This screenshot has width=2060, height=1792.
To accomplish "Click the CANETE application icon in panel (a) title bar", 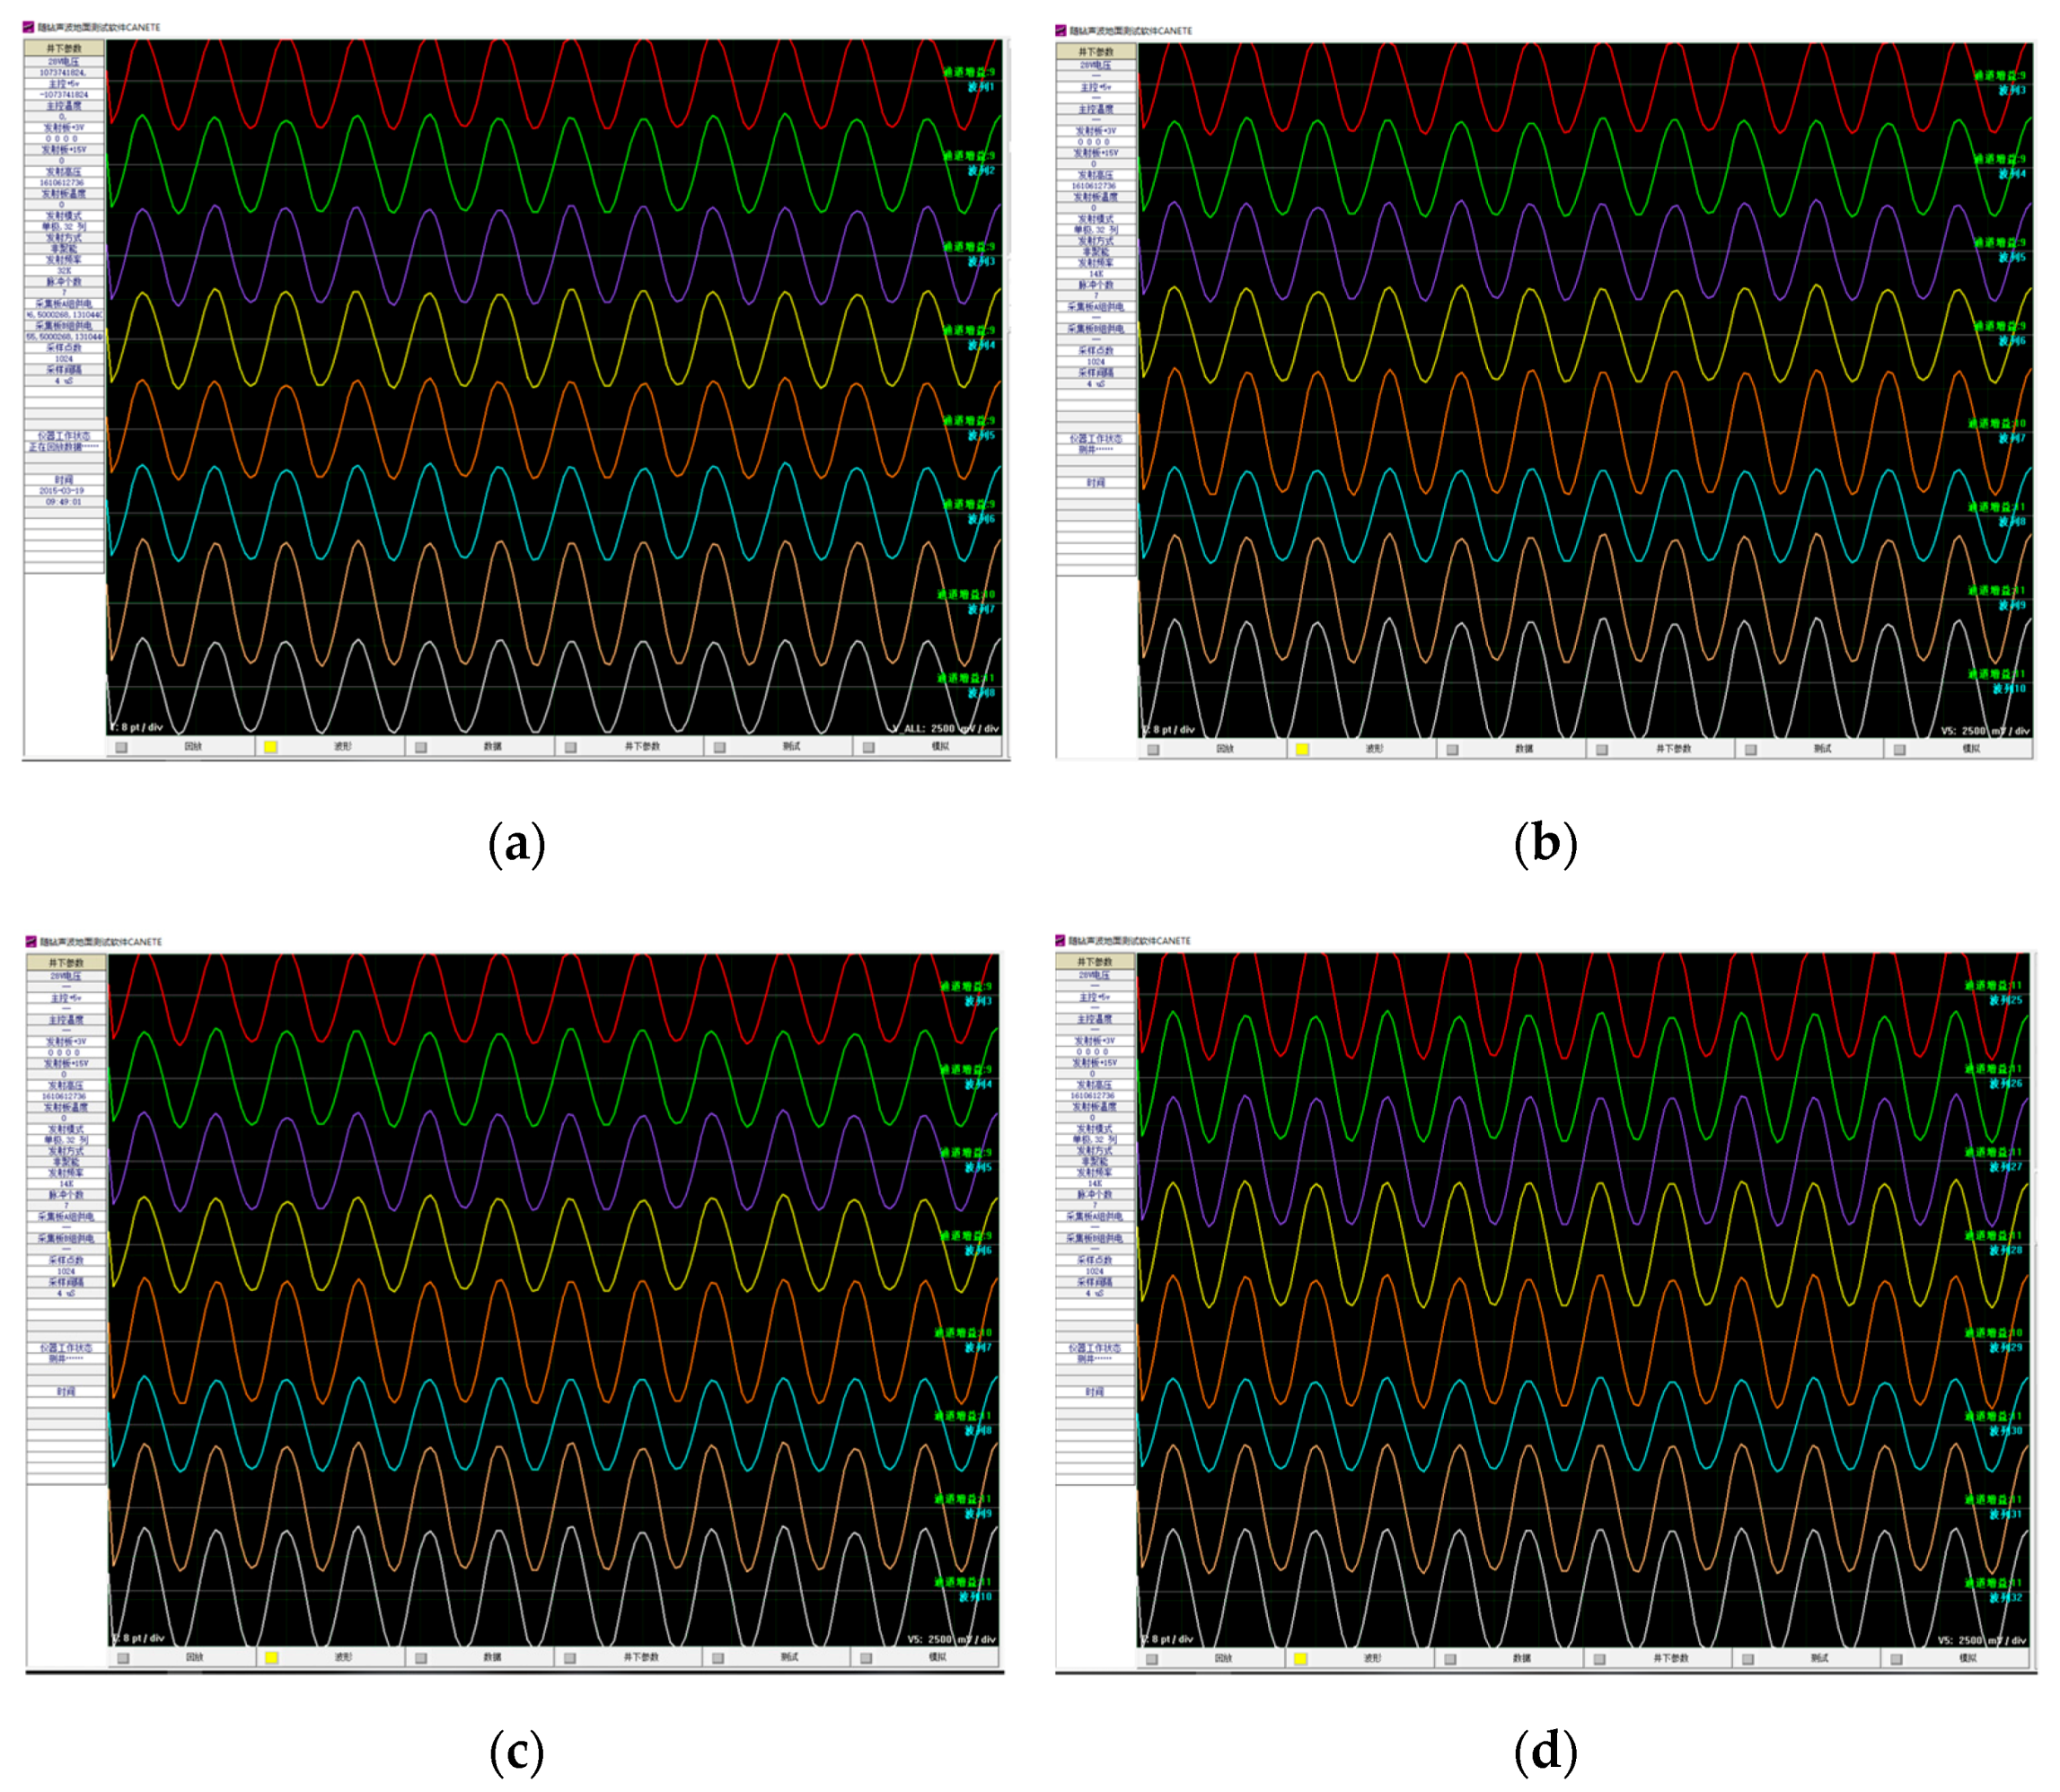I will point(27,26).
